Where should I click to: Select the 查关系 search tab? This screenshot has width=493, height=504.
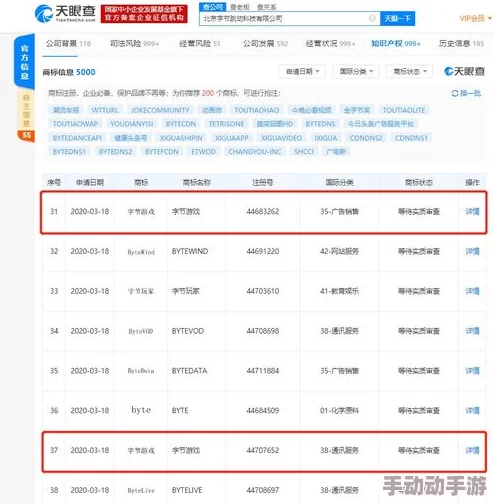(x=267, y=7)
